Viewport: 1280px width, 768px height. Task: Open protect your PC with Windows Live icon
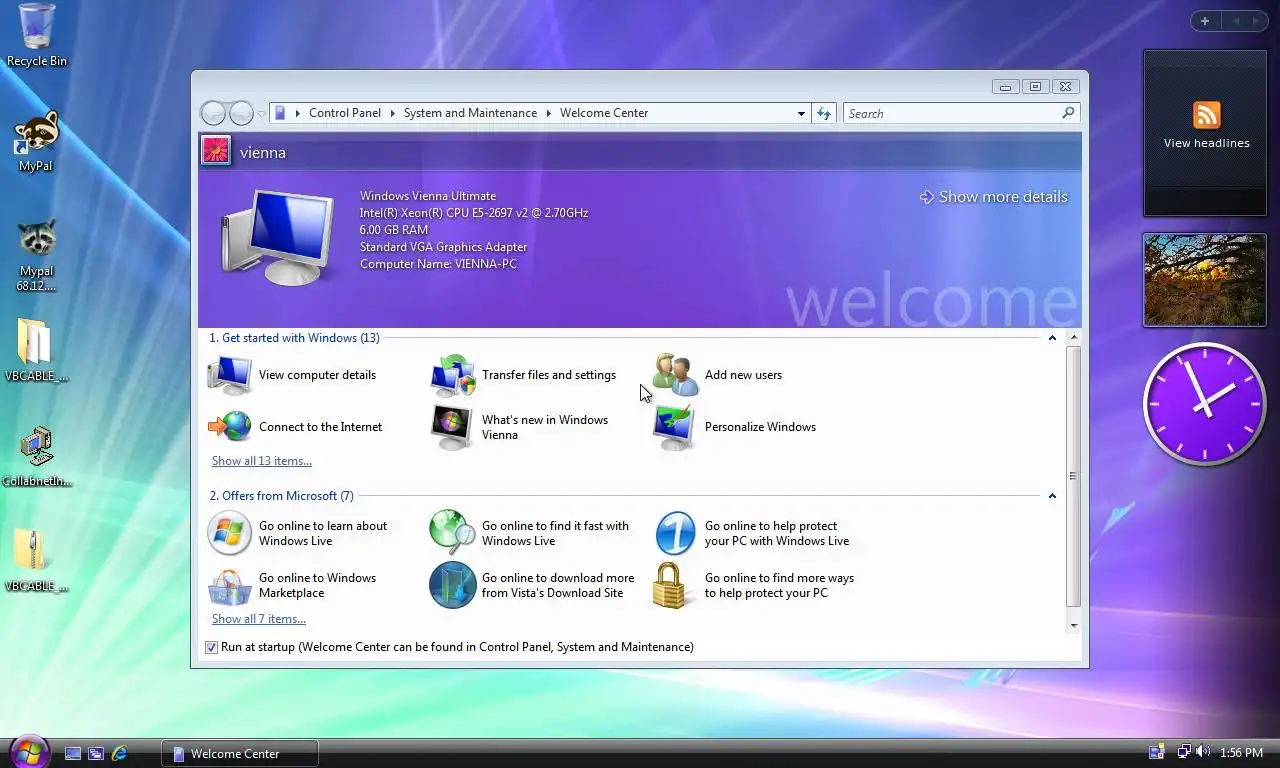[x=675, y=533]
